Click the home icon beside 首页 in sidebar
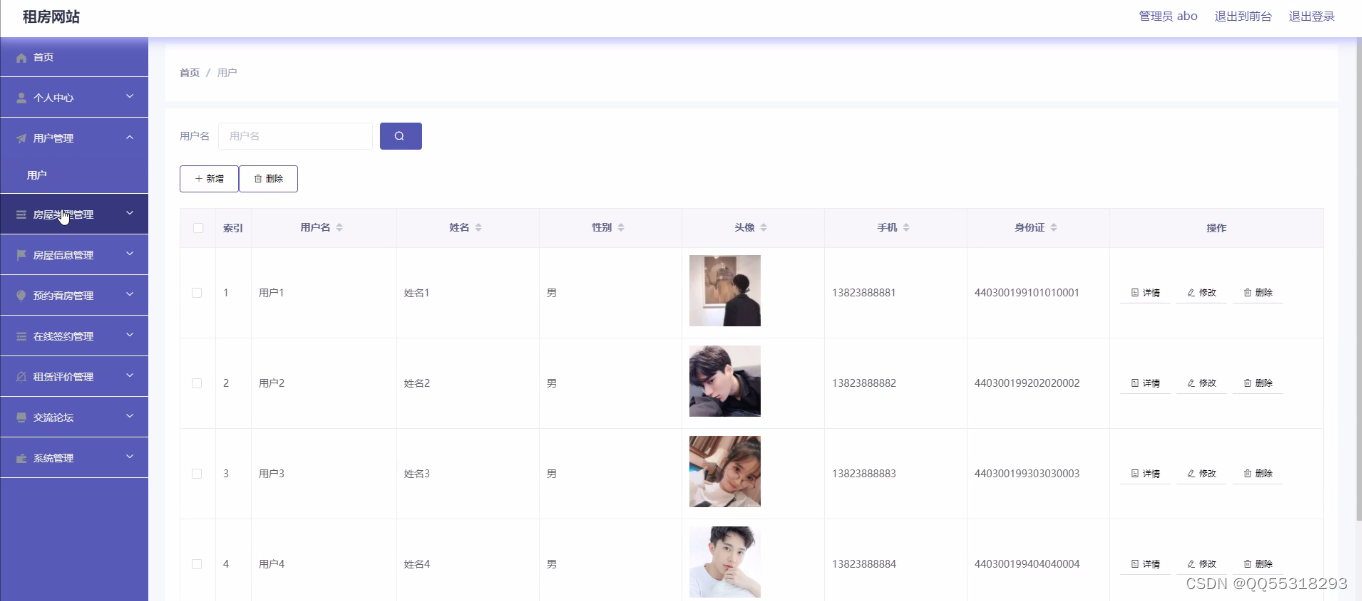 tap(21, 58)
